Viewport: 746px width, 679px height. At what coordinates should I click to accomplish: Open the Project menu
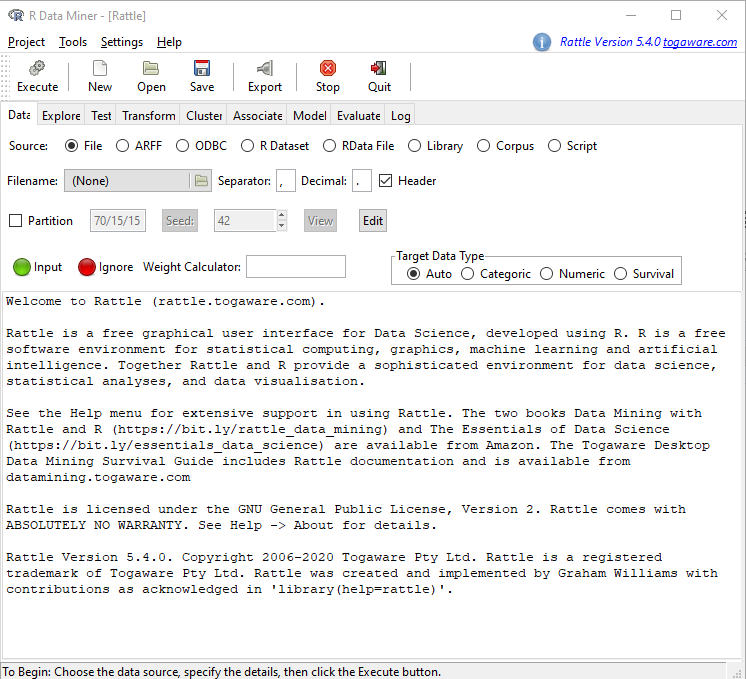point(26,42)
